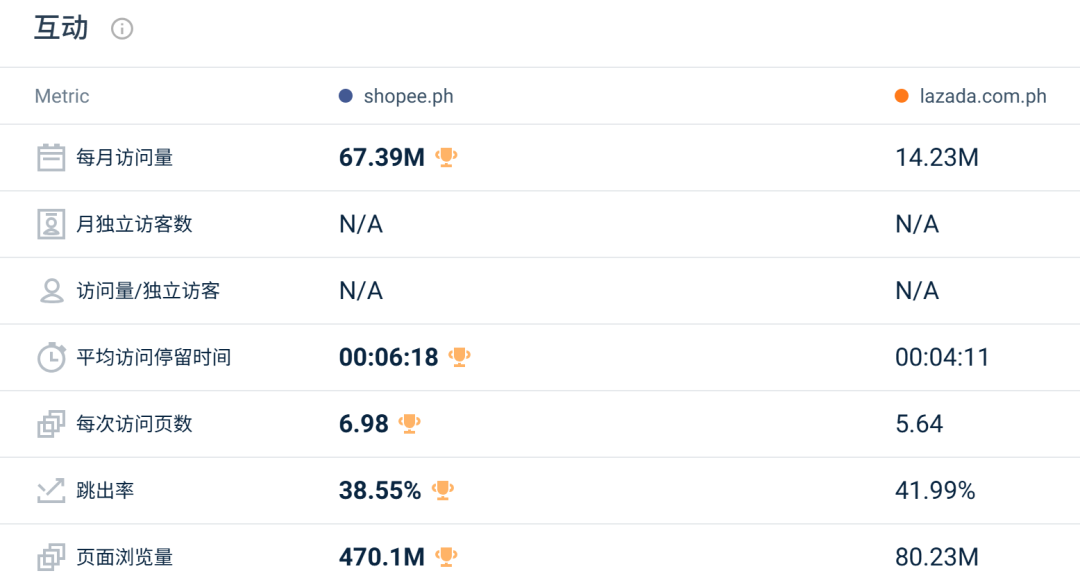Click the trophy beside 00:06:18
Screen dimensions: 1080x587
coord(459,357)
